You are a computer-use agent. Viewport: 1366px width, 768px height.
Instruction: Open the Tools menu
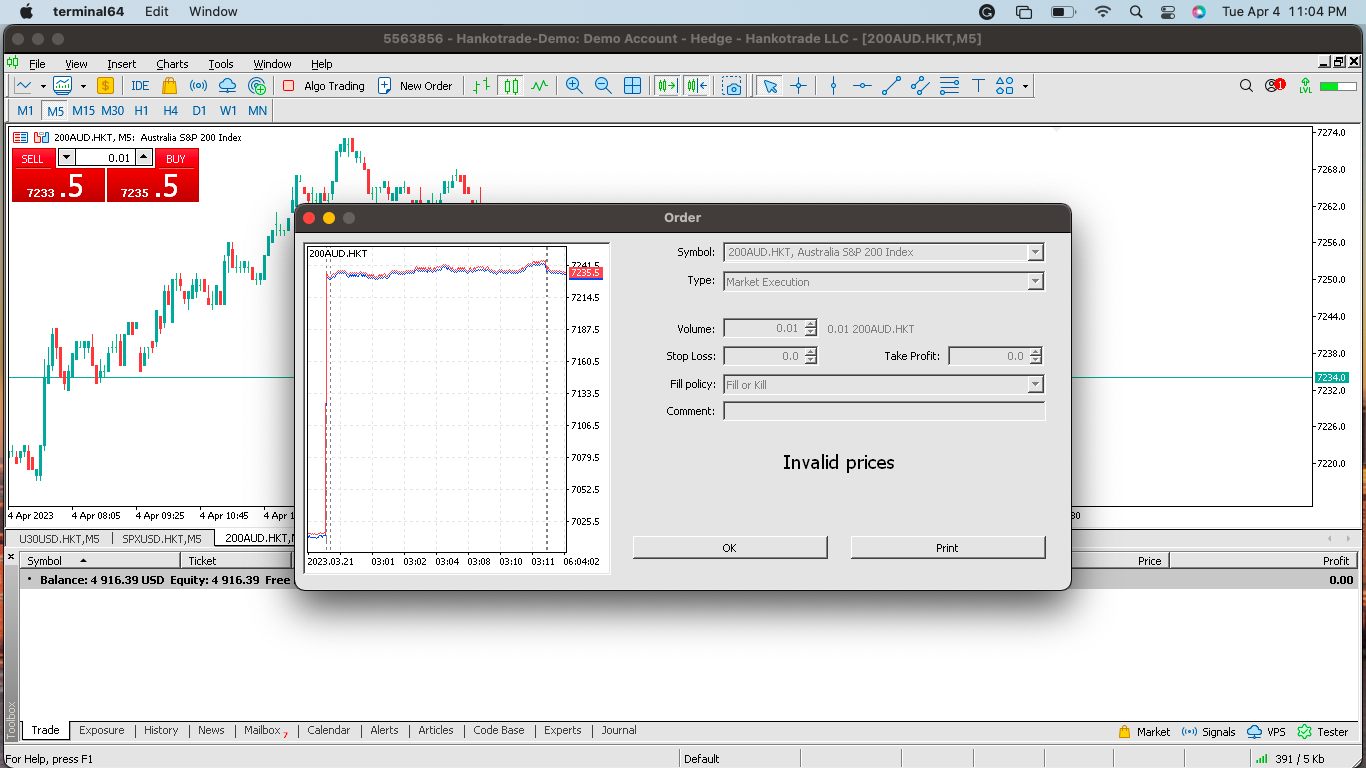[x=221, y=64]
